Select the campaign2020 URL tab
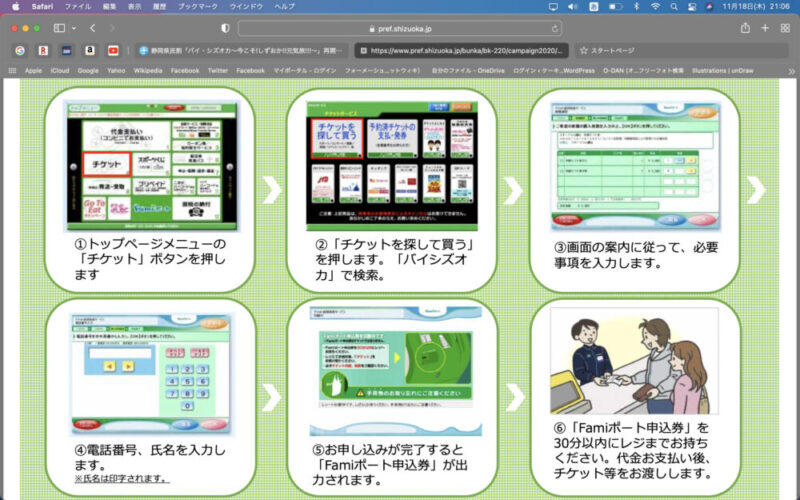 coord(461,51)
